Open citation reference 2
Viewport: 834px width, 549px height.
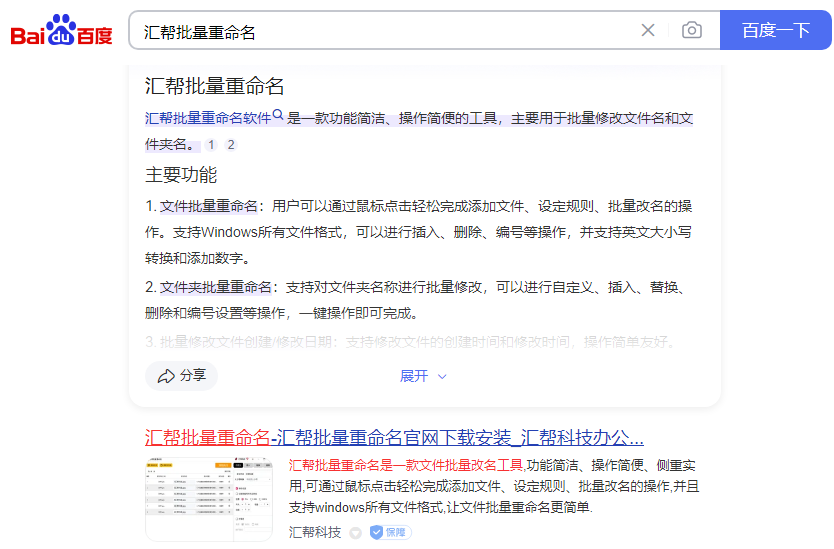[230, 145]
